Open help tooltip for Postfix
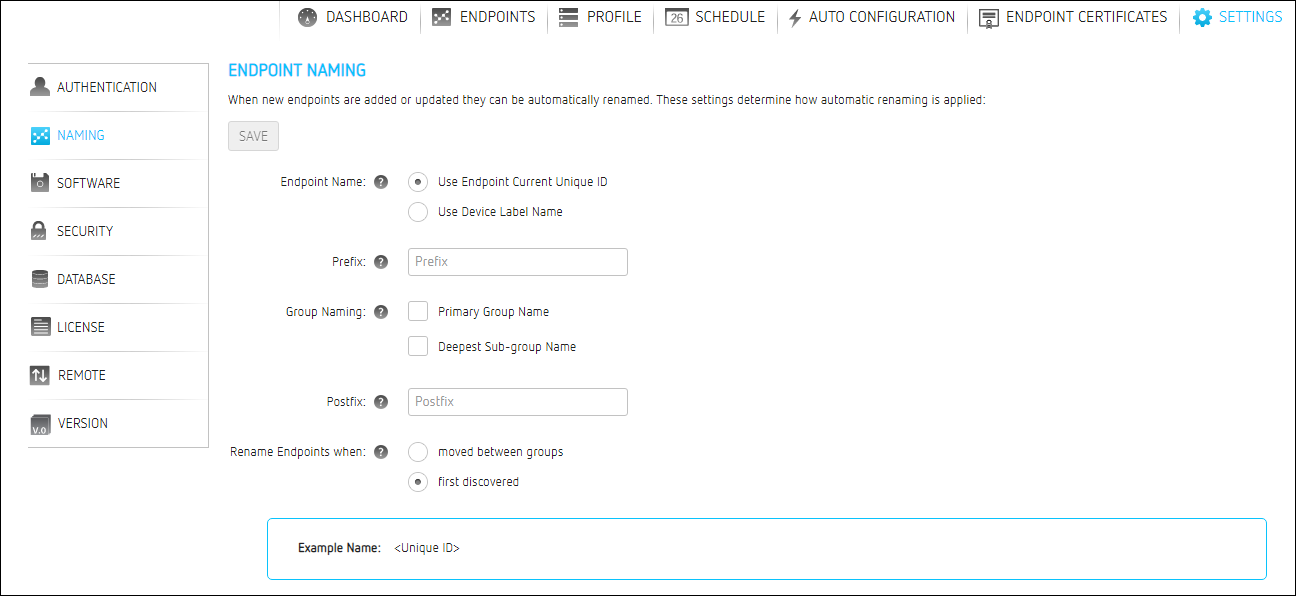Image resolution: width=1296 pixels, height=596 pixels. pyautogui.click(x=381, y=402)
